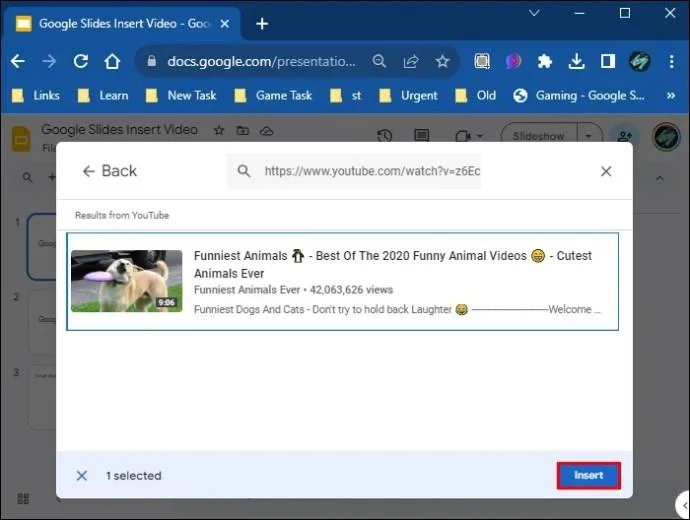This screenshot has height=520, width=690.
Task: Open the tab search dropdown arrow
Action: pos(534,14)
